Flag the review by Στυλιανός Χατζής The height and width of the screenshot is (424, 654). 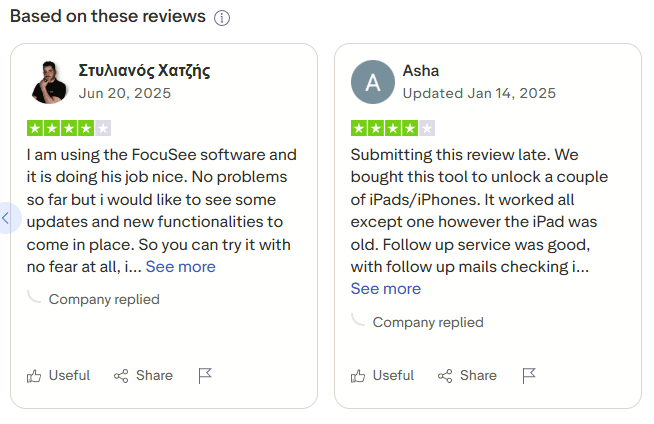(205, 376)
